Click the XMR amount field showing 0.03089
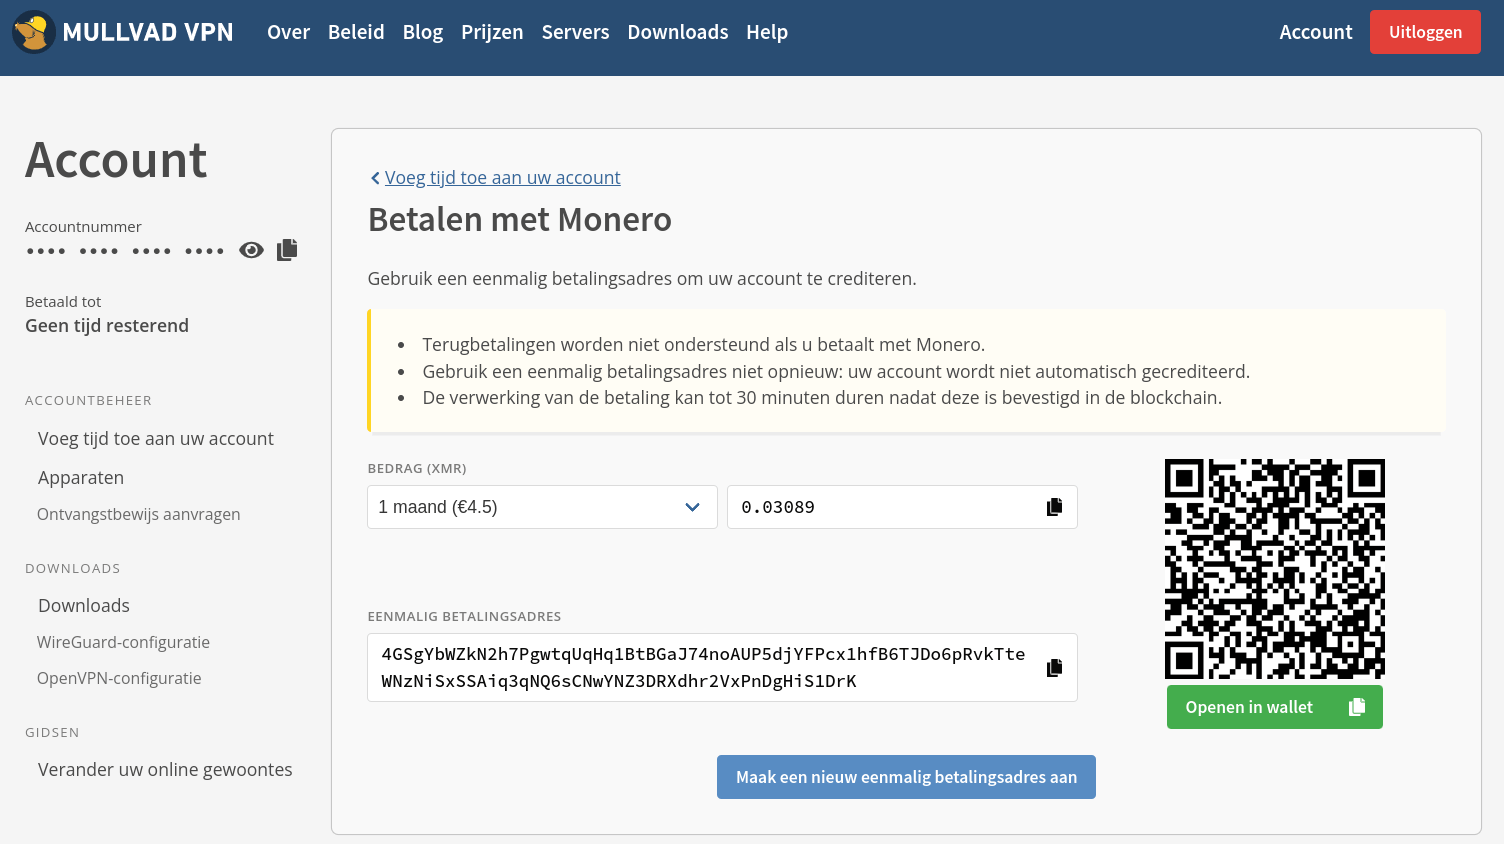Screen dimensions: 1504x844 pyautogui.click(x=902, y=507)
